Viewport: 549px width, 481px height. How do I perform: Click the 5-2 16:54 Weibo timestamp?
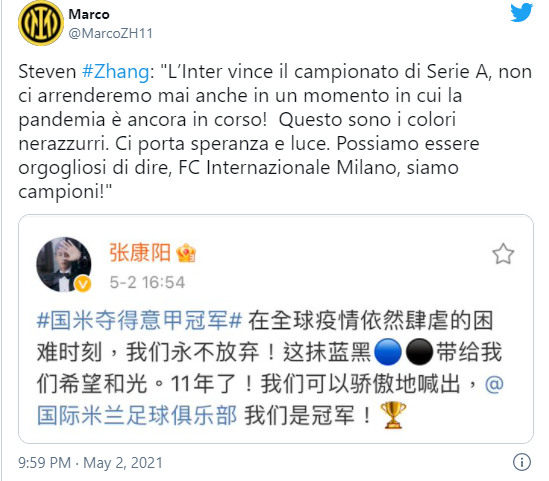[x=147, y=282]
